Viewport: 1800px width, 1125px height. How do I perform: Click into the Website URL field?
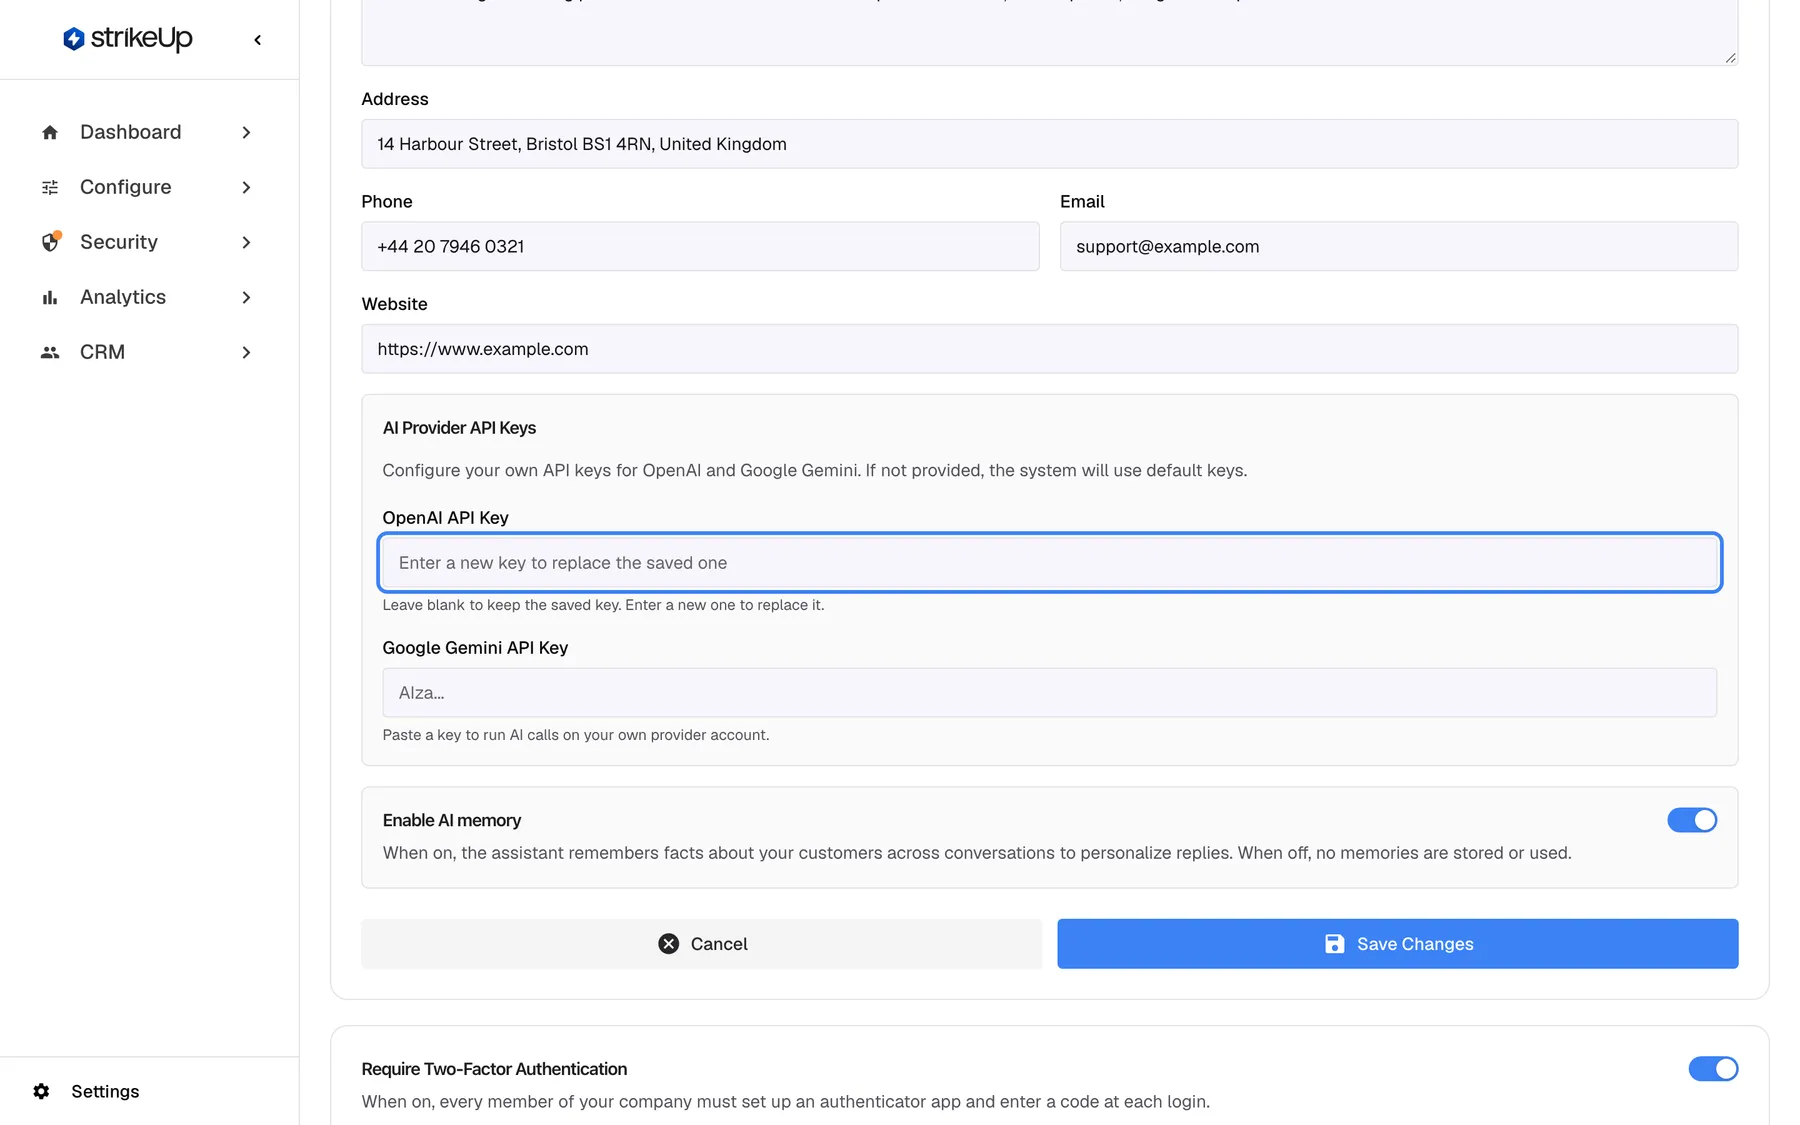click(x=1049, y=349)
